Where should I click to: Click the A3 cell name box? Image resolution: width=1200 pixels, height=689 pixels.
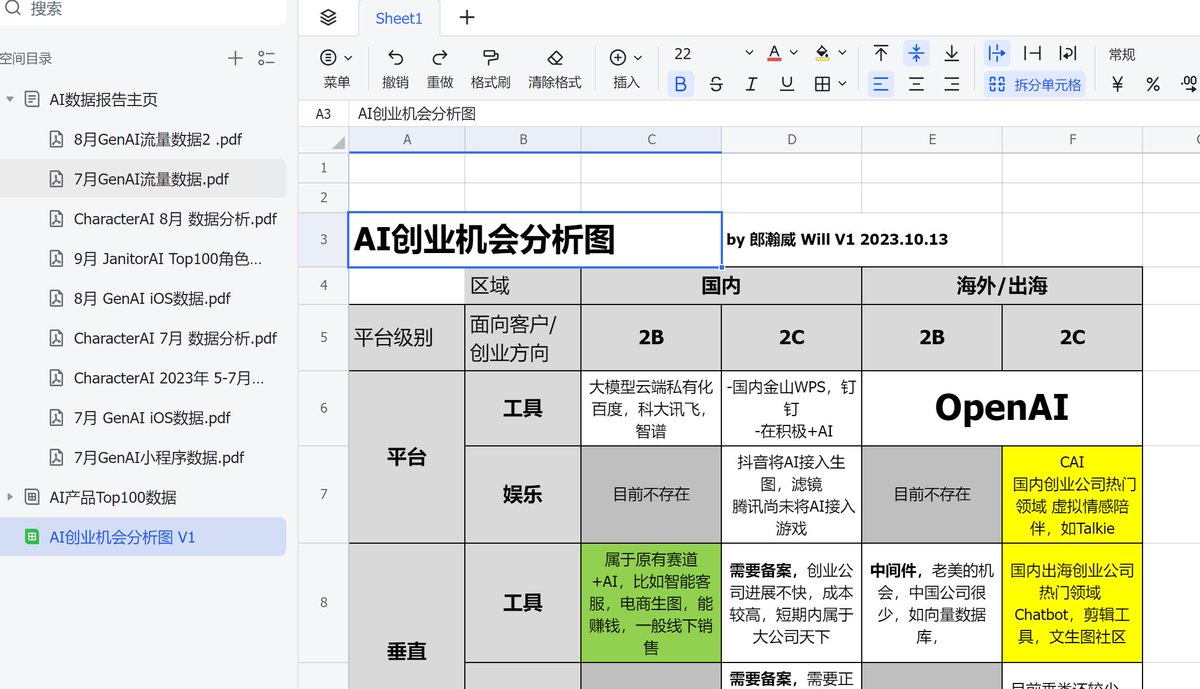(323, 114)
